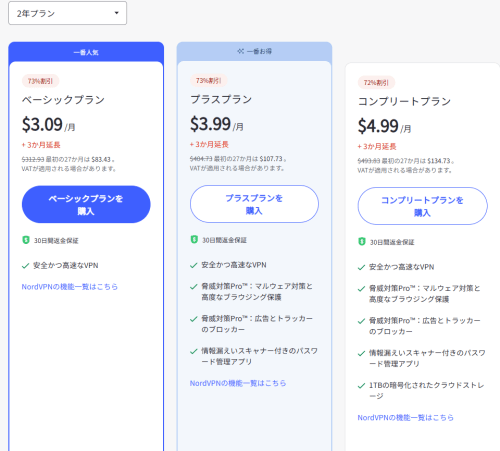This screenshot has height=451, width=500.
Task: Click the checkmark beside 広告とトラッカー in プラスプラン
Action: tap(194, 319)
